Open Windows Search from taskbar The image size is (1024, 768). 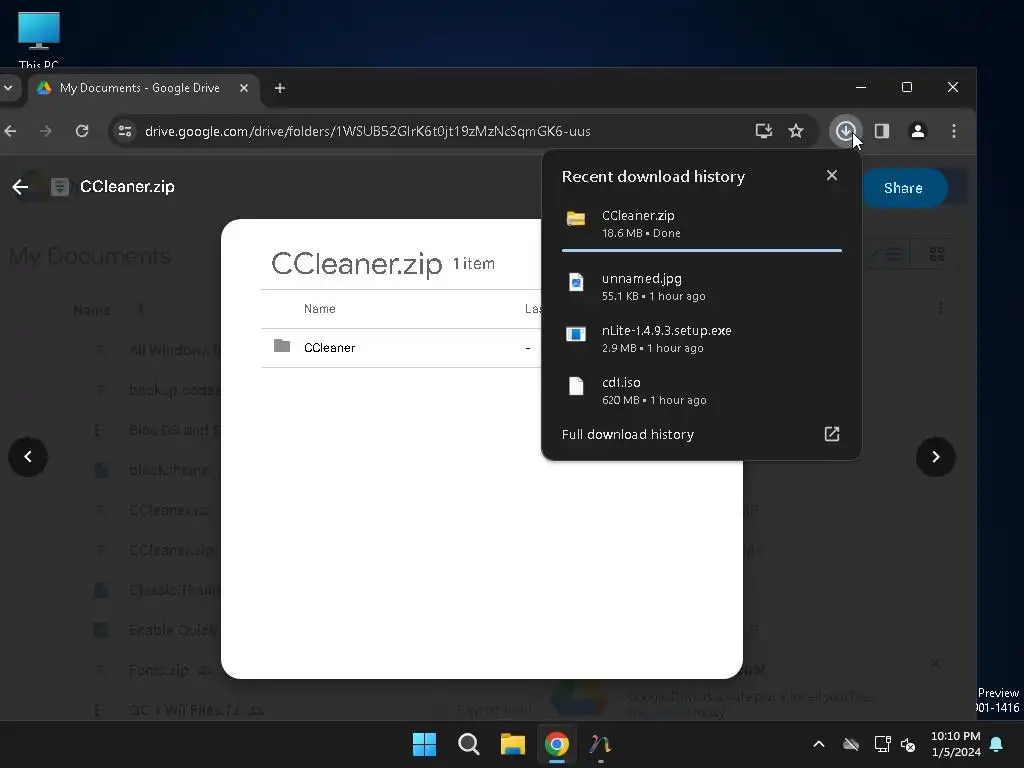[468, 744]
